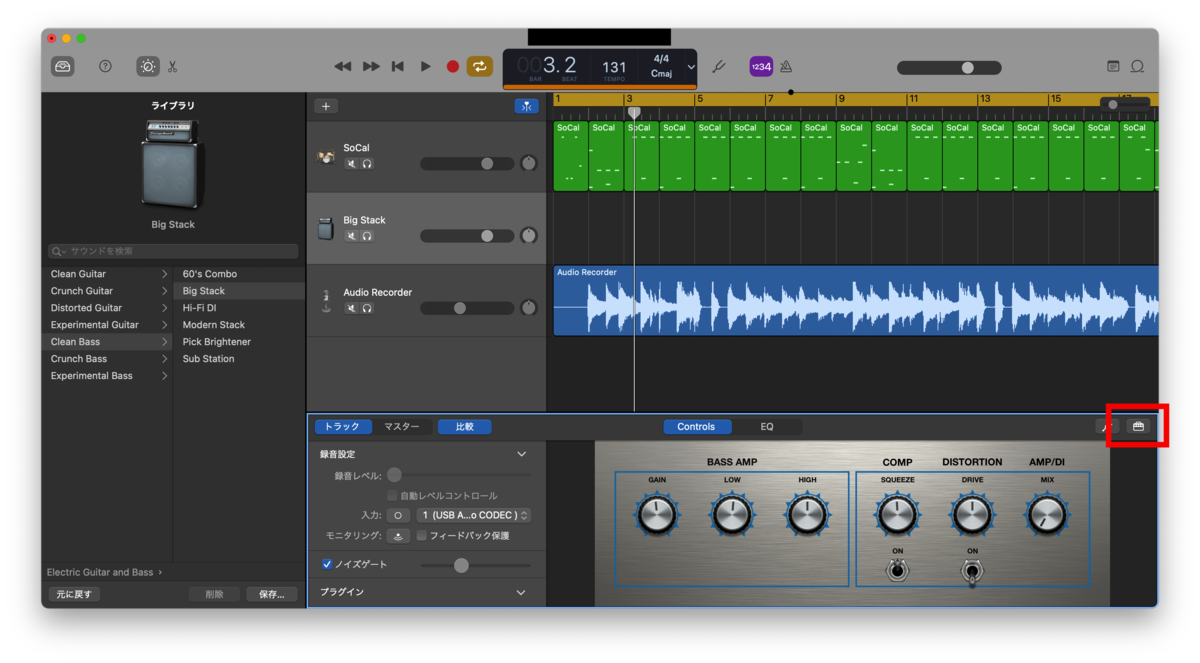Open the 入力 USB Audio CODEC dropdown
Viewport: 1200px width, 663px height.
pos(474,516)
